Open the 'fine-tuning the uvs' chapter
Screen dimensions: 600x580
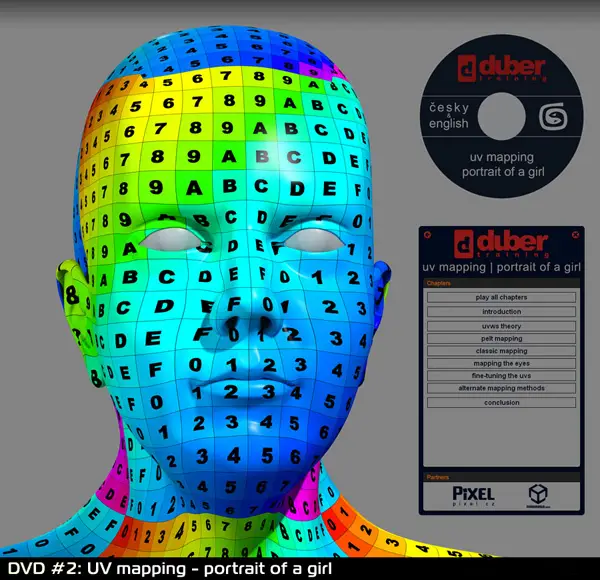[x=501, y=376]
